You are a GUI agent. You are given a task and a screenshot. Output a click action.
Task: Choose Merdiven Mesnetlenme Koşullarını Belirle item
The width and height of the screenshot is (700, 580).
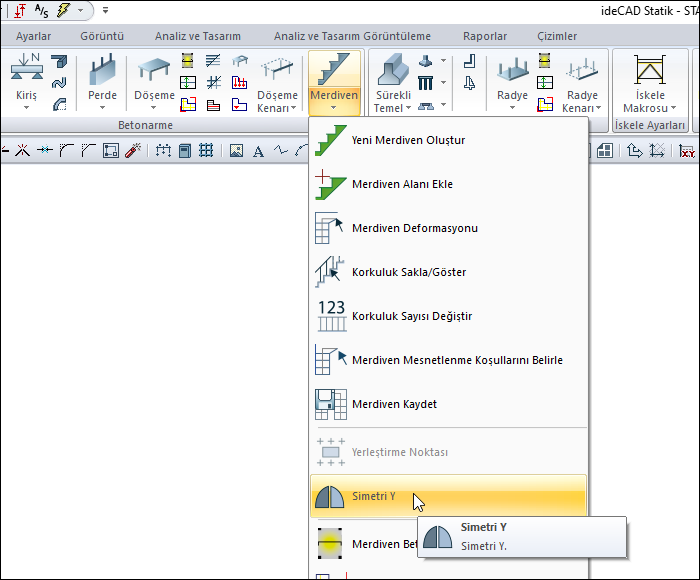(x=449, y=360)
